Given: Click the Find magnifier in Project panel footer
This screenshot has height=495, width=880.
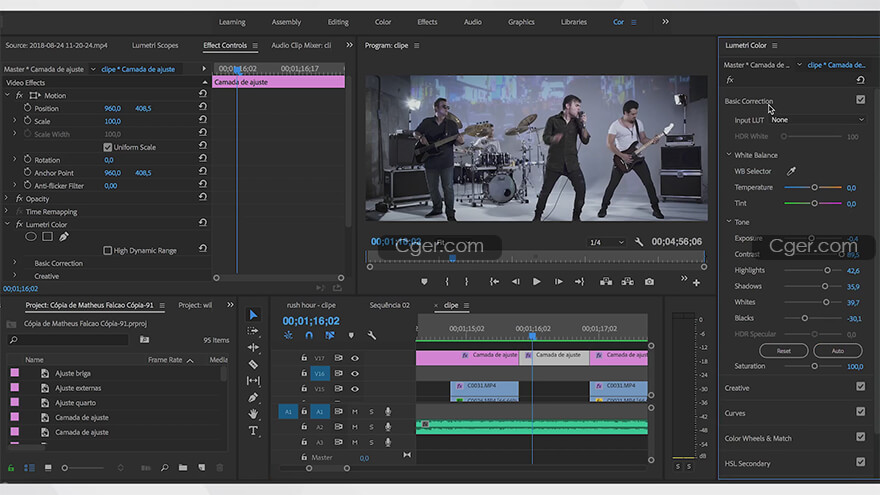Looking at the screenshot, I should [164, 468].
